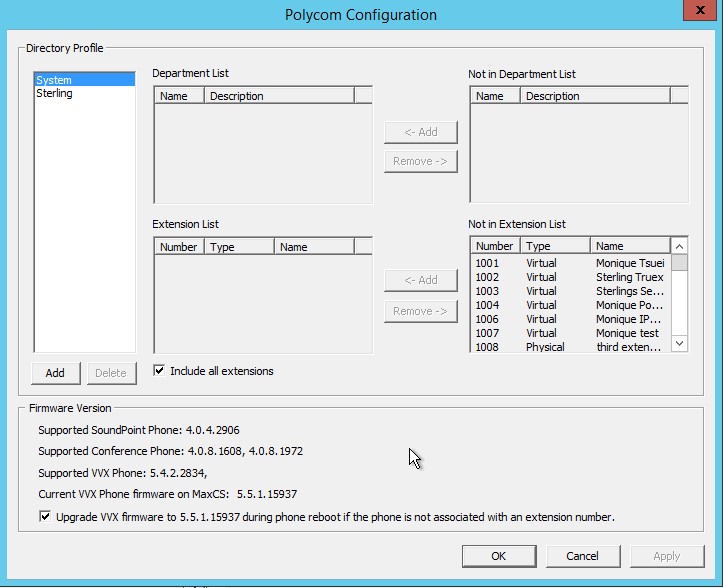Screen dimensions: 723x588
Task: Sort the Not in Extension List by its Number column
Action: pos(495,246)
